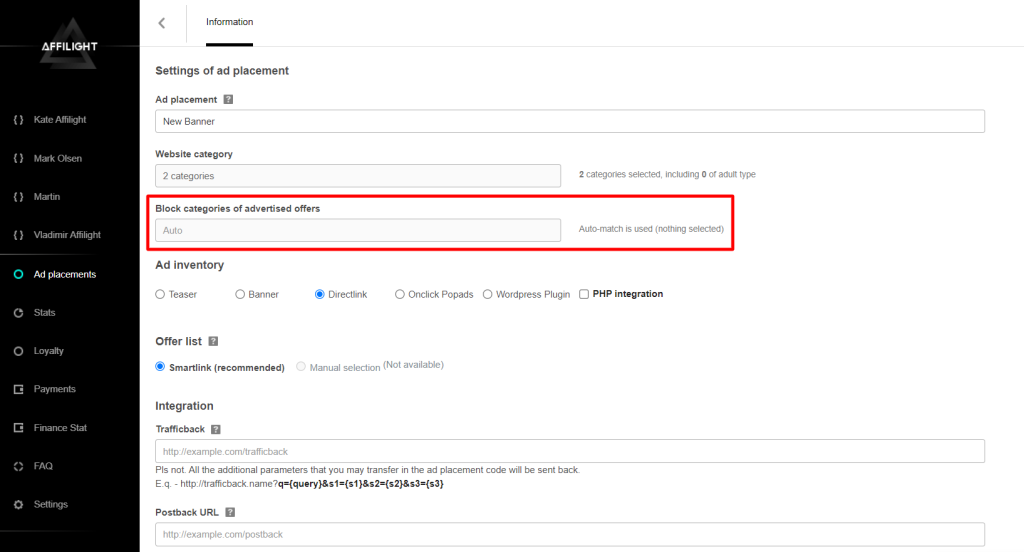The height and width of the screenshot is (552, 1024).
Task: Switch to the Information tab
Action: click(229, 22)
